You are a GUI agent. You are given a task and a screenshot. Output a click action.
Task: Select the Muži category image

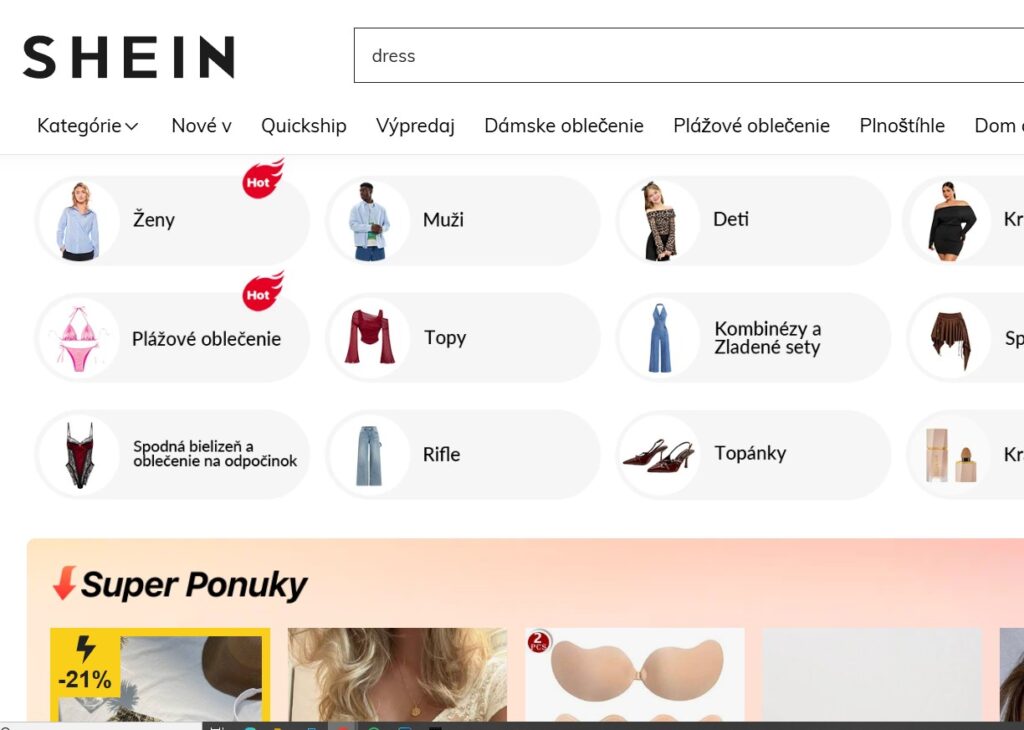pyautogui.click(x=370, y=221)
